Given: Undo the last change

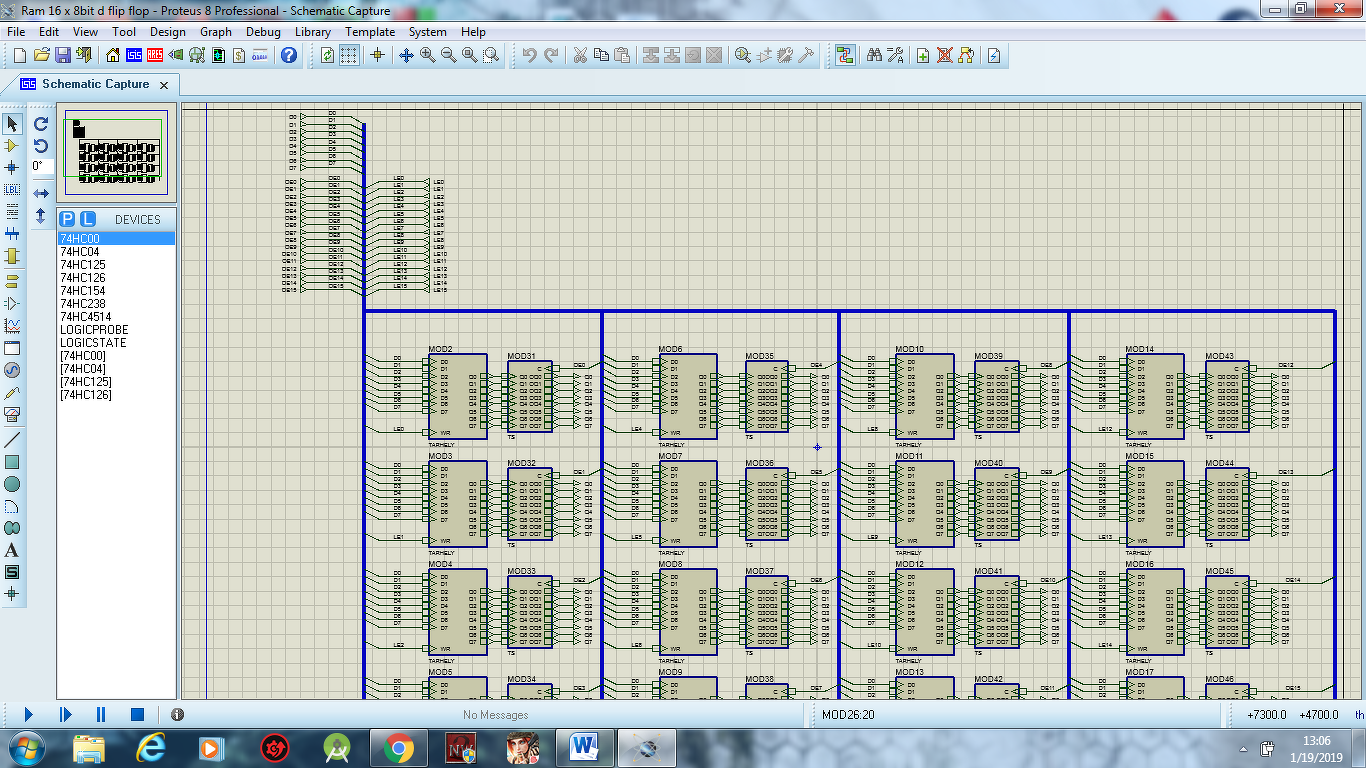Looking at the screenshot, I should 530,55.
